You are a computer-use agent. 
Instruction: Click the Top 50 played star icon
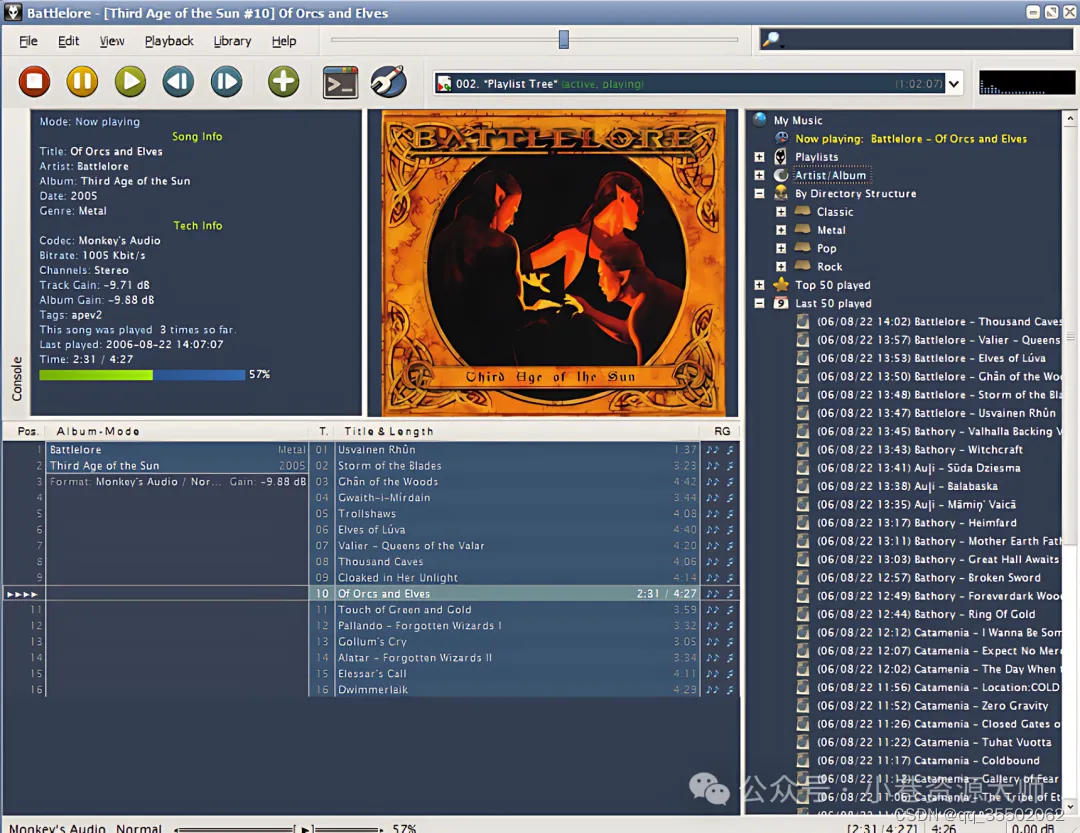tap(780, 285)
